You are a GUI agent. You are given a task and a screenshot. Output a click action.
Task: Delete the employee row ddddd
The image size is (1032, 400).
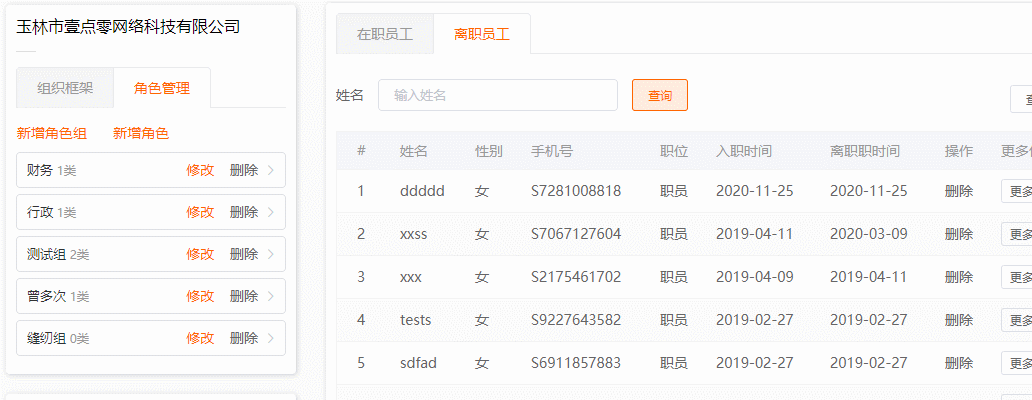tap(959, 192)
